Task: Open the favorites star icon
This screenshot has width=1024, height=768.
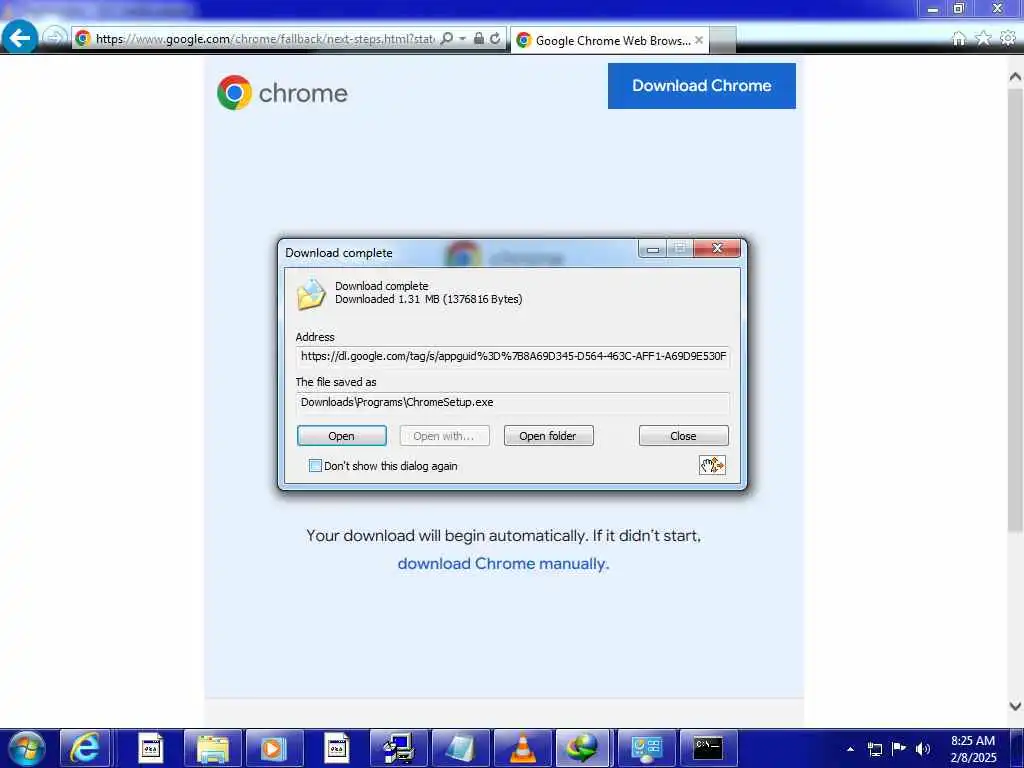Action: 983,39
